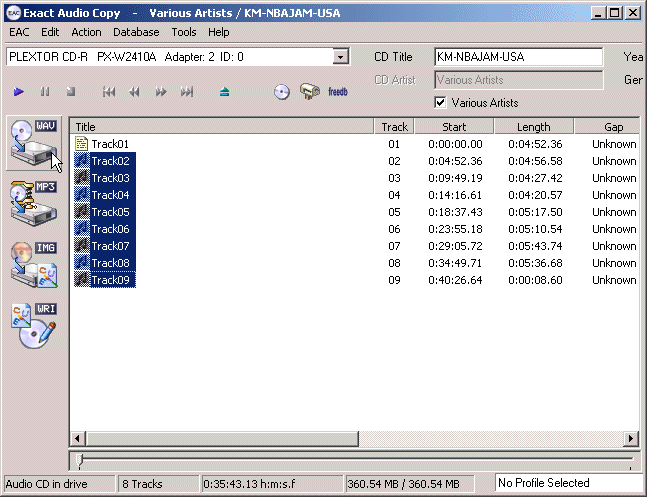Select the Track06 row title

(x=111, y=229)
